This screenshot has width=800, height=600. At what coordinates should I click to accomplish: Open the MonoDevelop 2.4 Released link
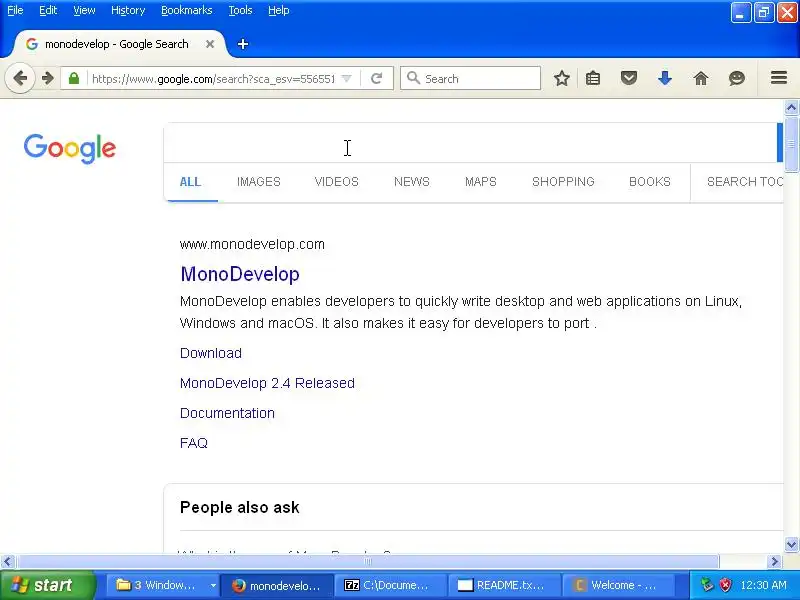coord(267,383)
